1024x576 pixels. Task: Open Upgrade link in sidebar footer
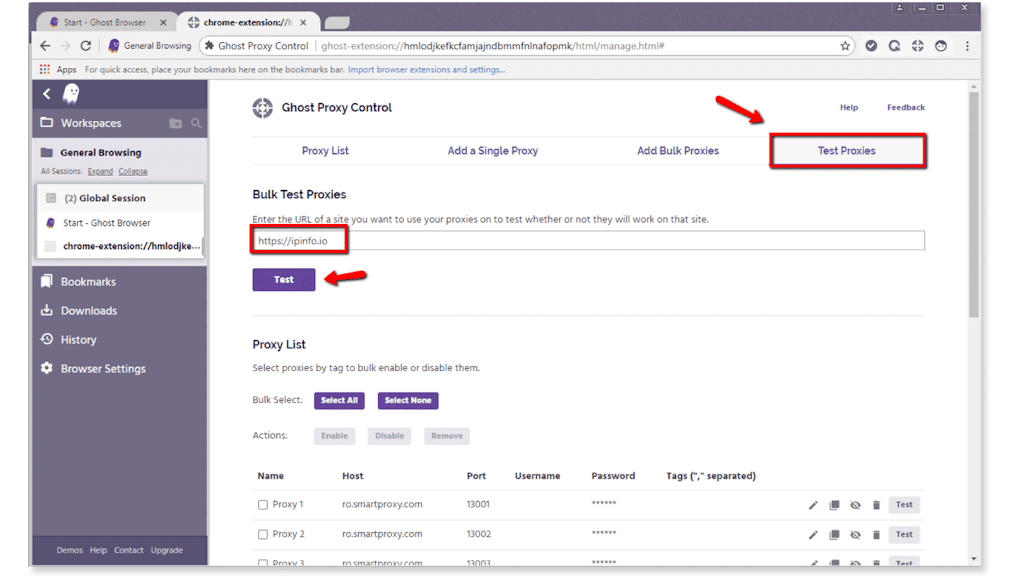tap(167, 551)
